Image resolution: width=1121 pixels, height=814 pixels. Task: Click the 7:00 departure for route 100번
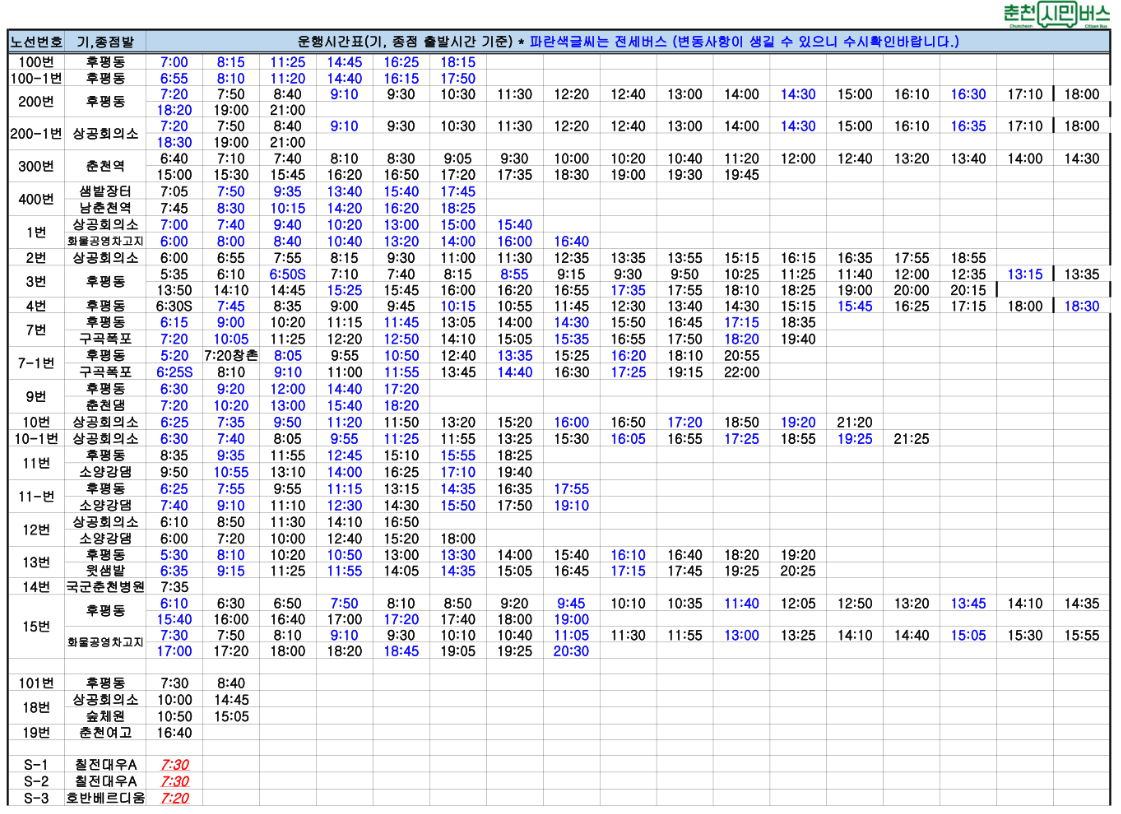click(x=174, y=62)
